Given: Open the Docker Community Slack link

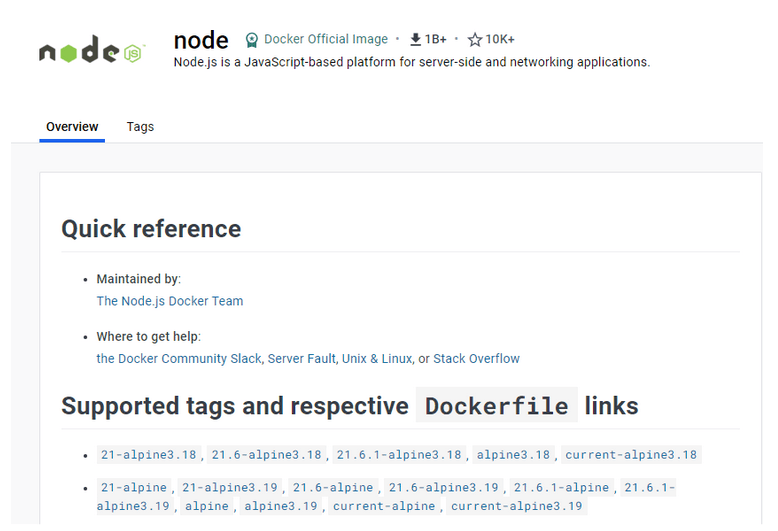Looking at the screenshot, I should (179, 359).
